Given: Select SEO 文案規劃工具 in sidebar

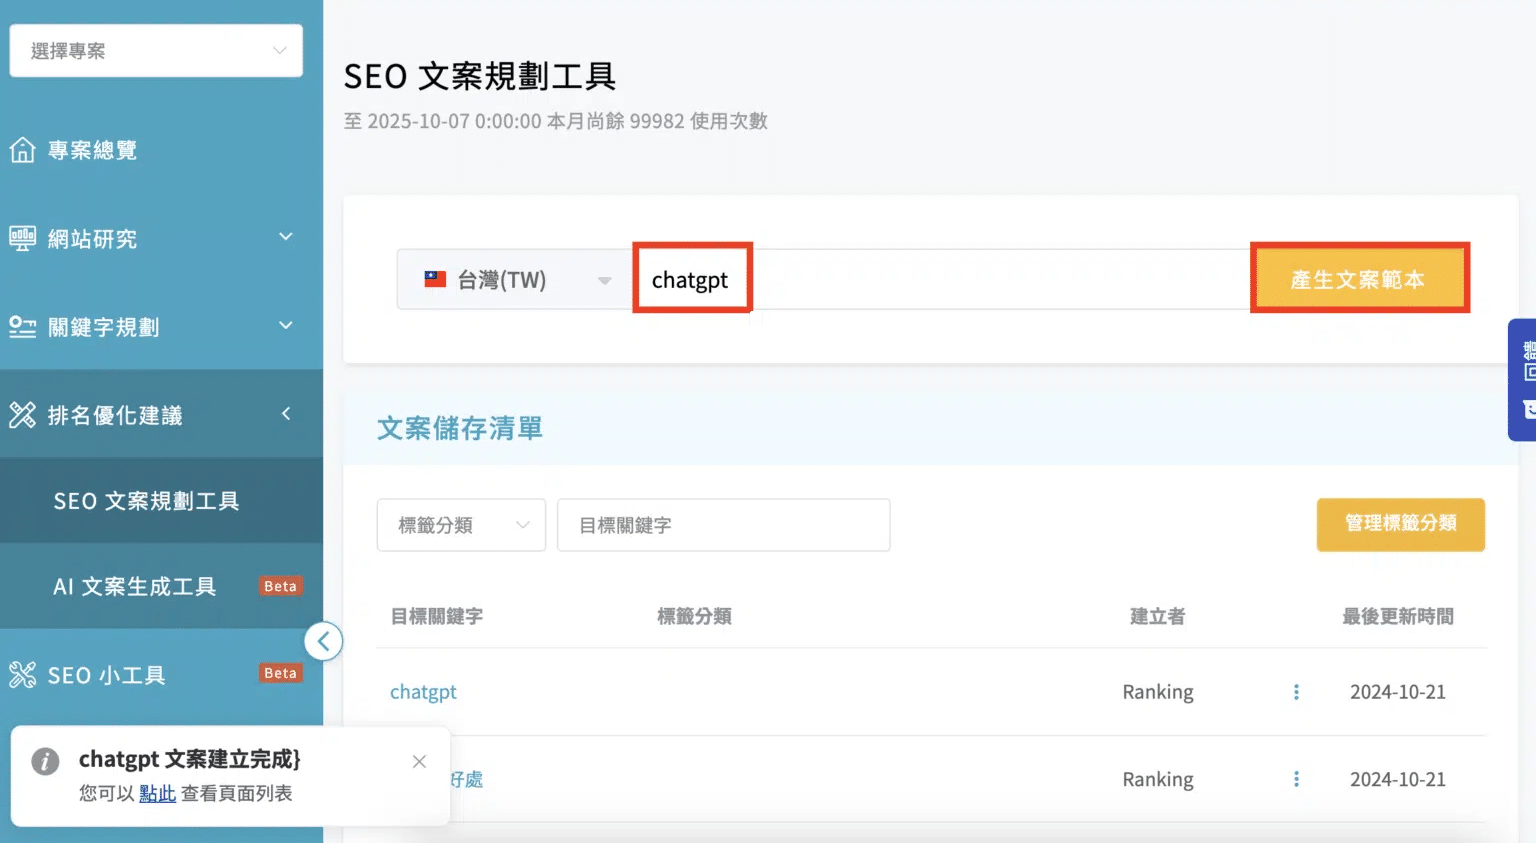Looking at the screenshot, I should [146, 501].
